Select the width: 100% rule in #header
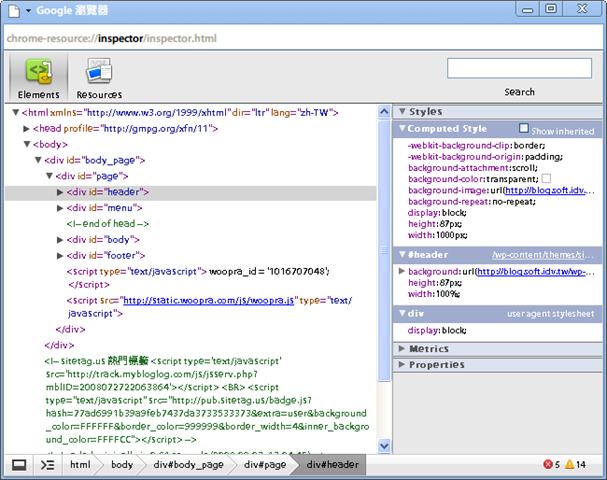The width and height of the screenshot is (607, 480). [434, 294]
